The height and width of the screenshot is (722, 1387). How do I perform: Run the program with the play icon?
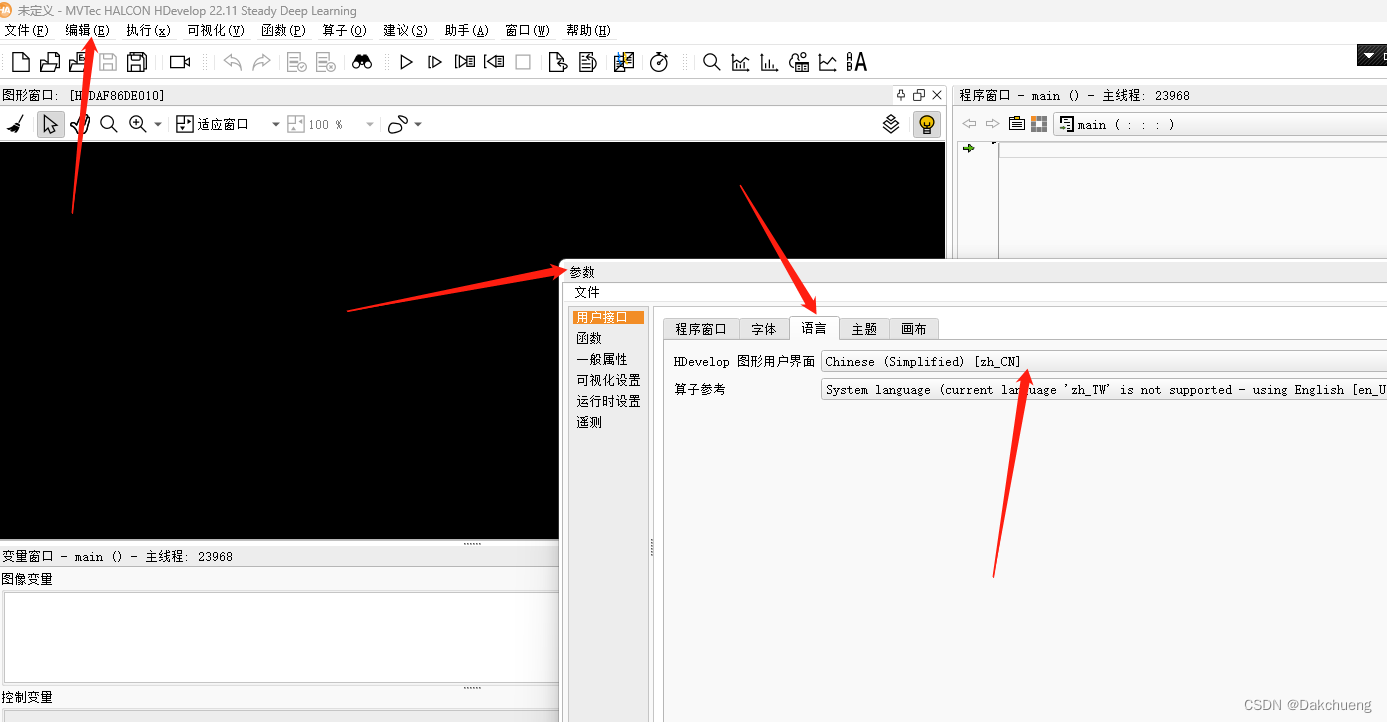[406, 61]
